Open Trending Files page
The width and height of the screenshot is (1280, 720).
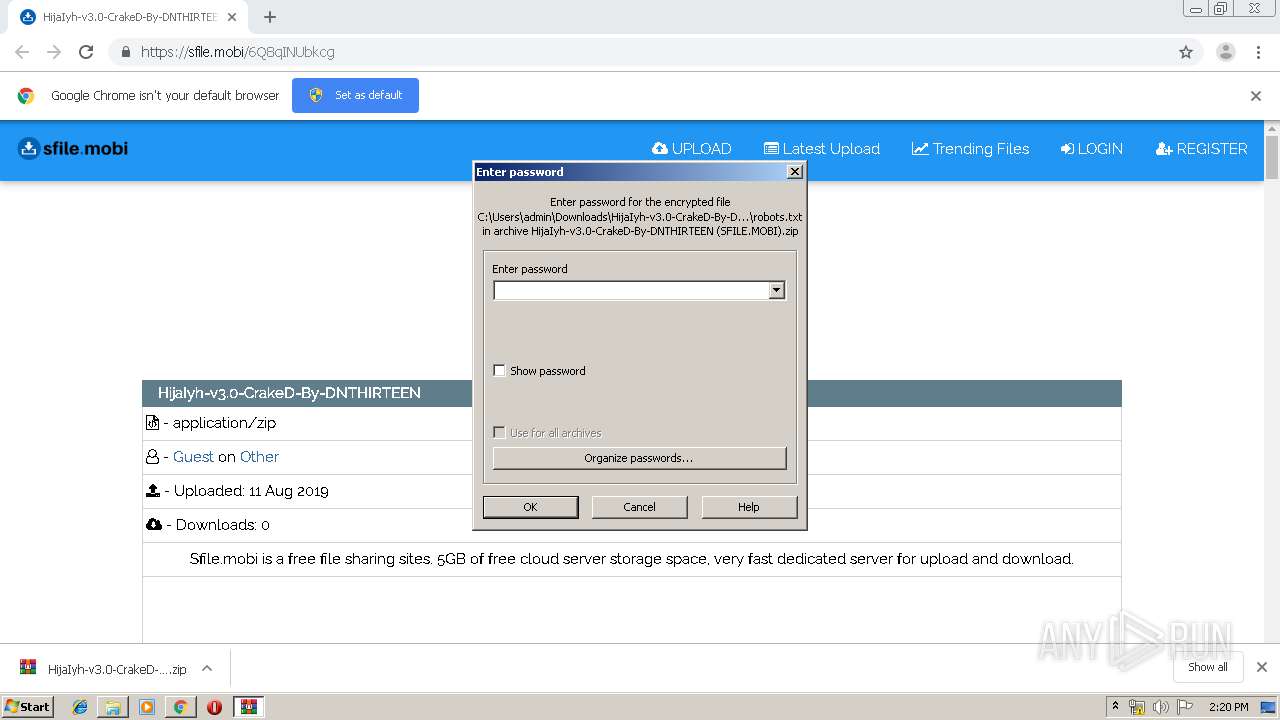tap(970, 149)
